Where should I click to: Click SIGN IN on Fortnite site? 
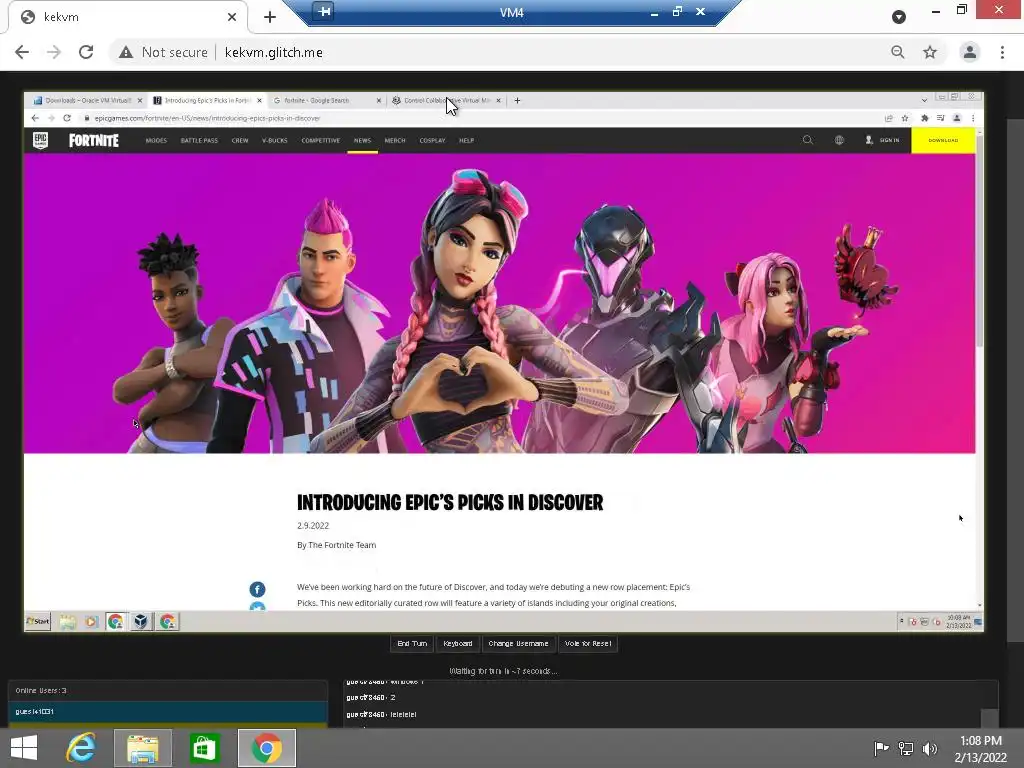[882, 140]
